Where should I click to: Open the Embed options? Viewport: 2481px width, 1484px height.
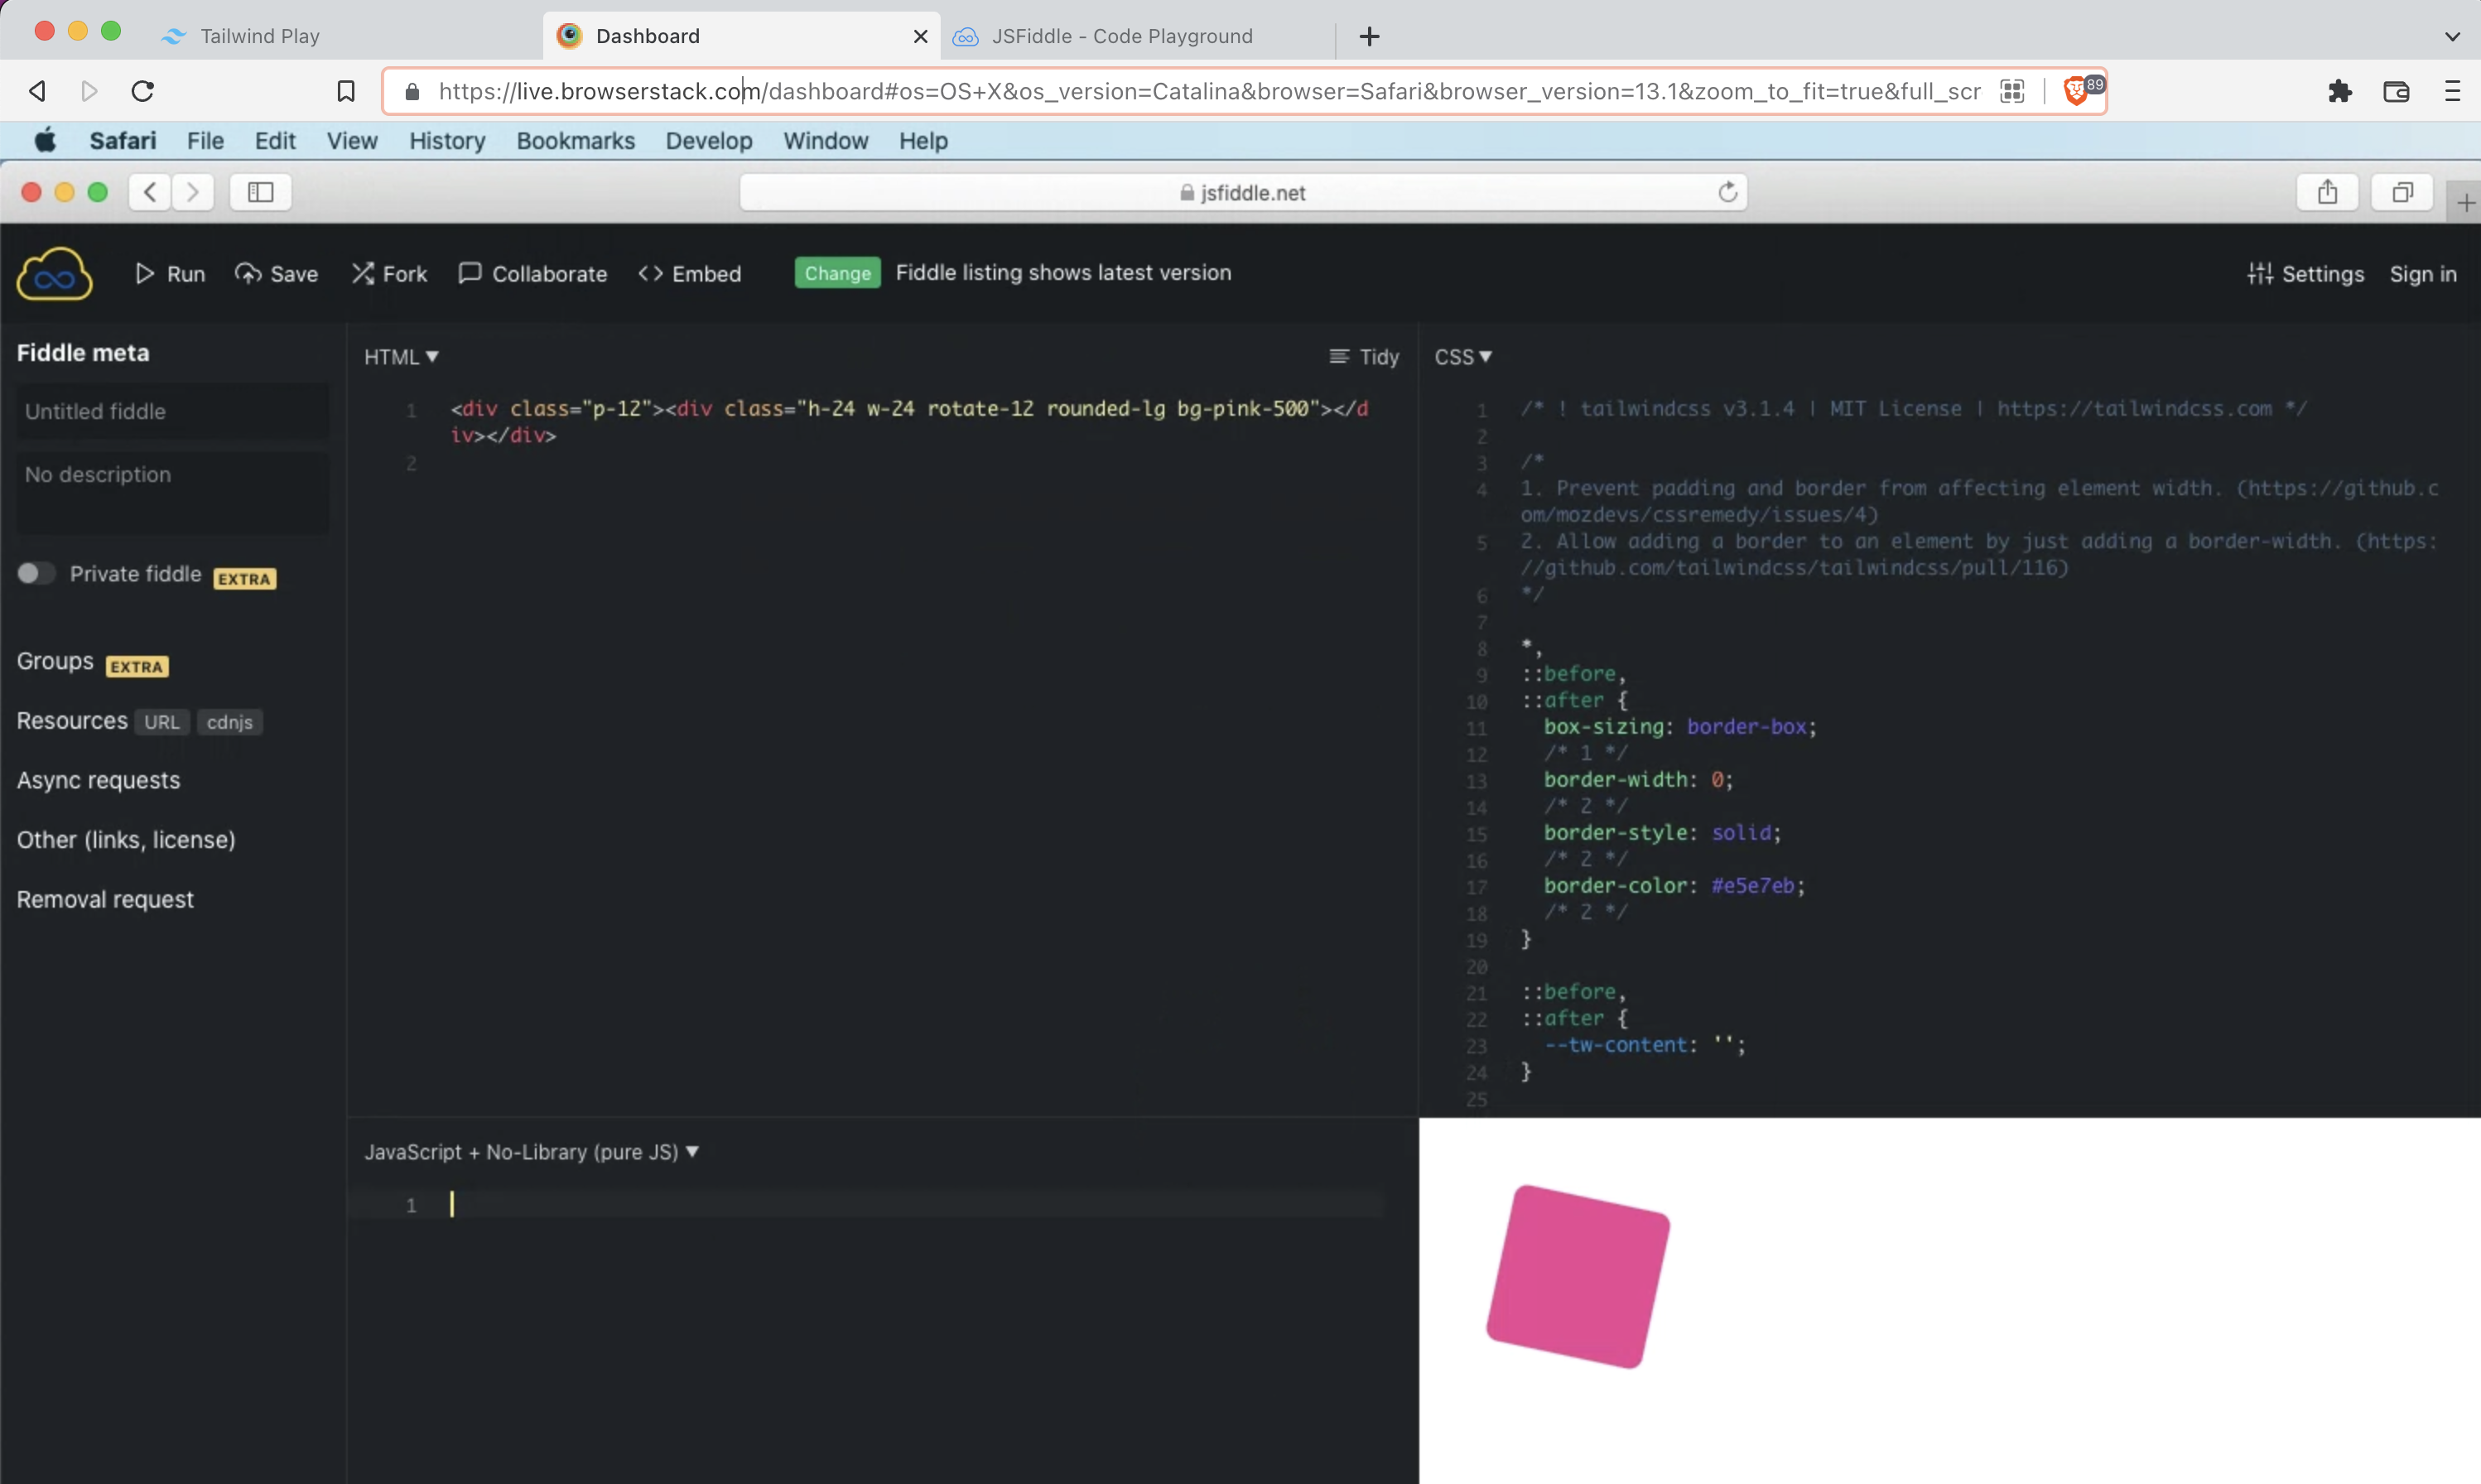pos(689,273)
